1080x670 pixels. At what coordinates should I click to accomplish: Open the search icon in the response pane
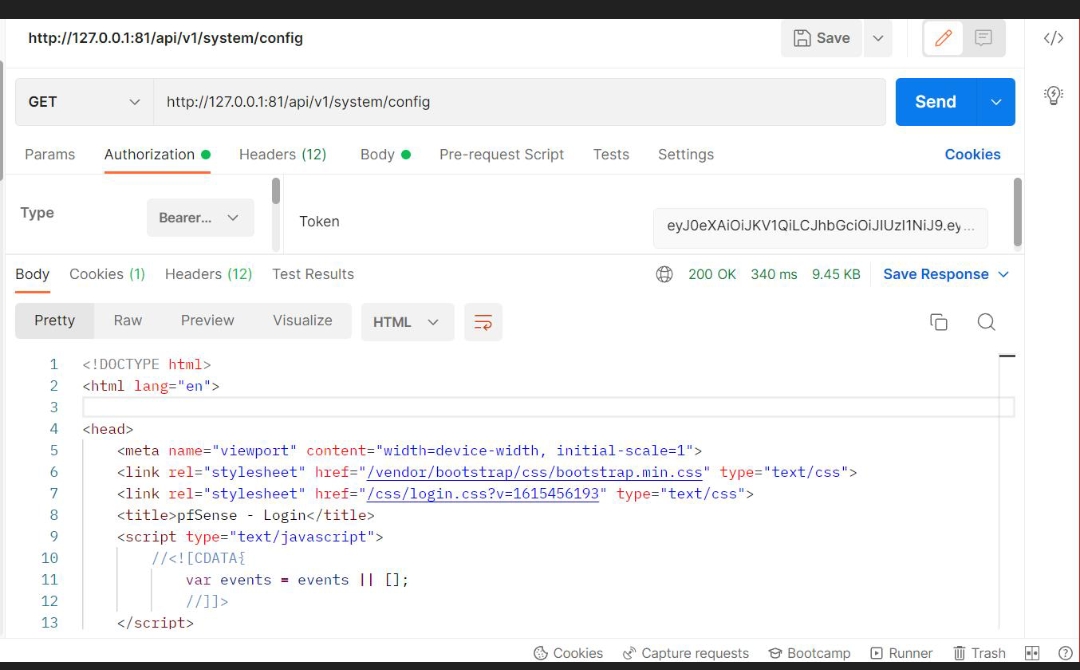986,321
